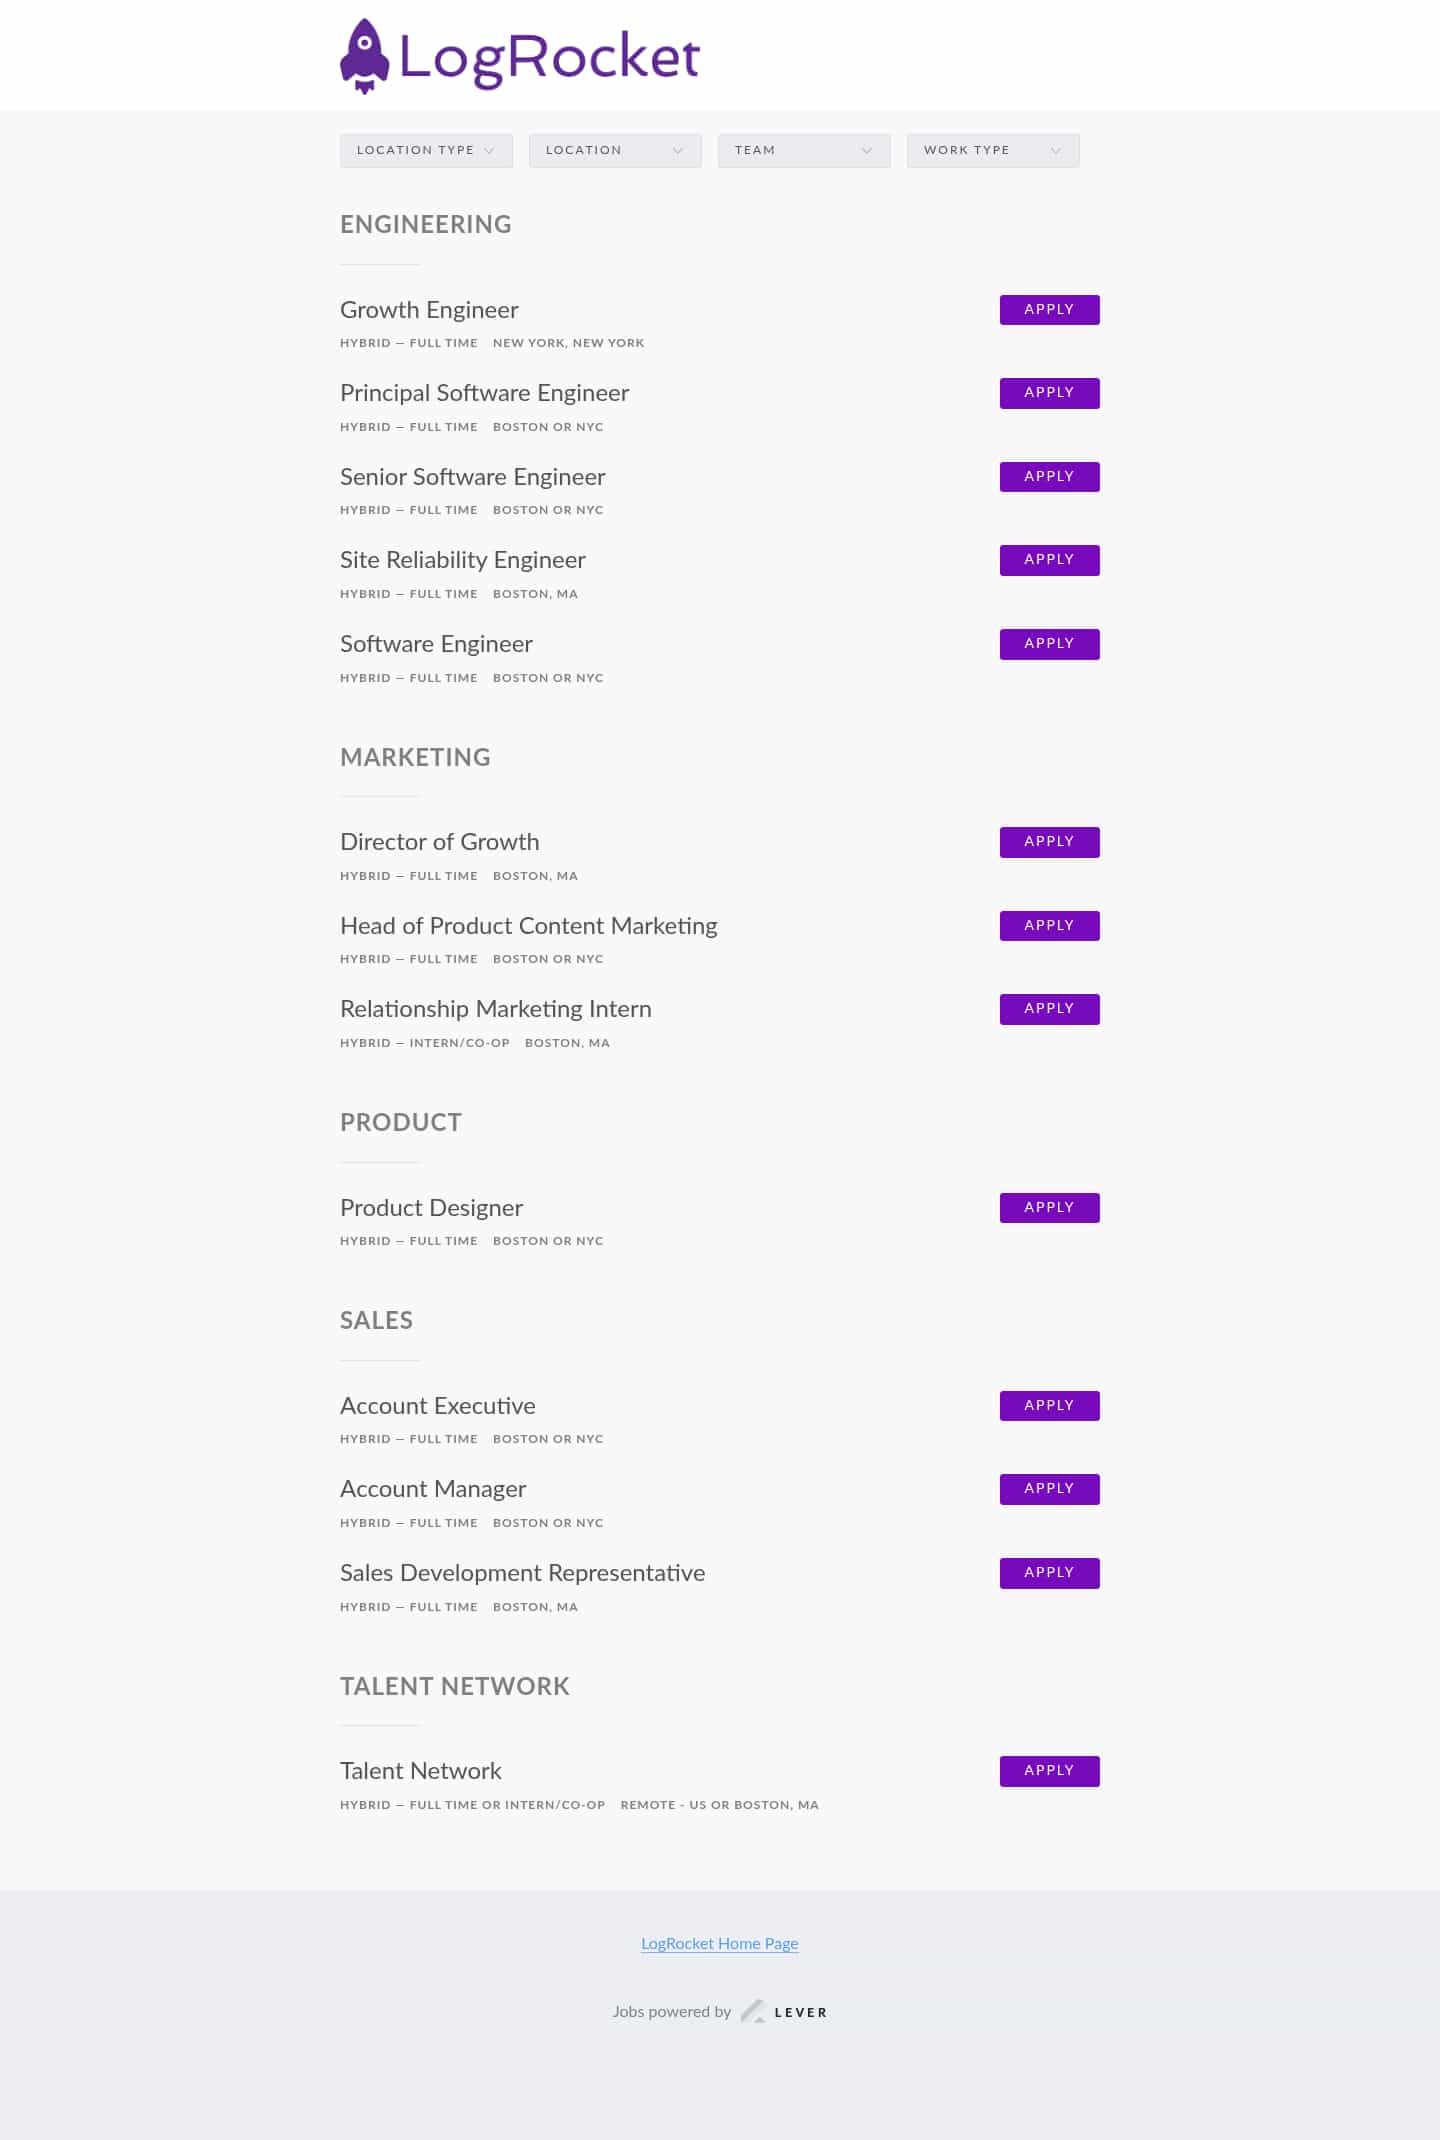The width and height of the screenshot is (1440, 2140).
Task: Open the Location Type filter dropdown
Action: [426, 151]
